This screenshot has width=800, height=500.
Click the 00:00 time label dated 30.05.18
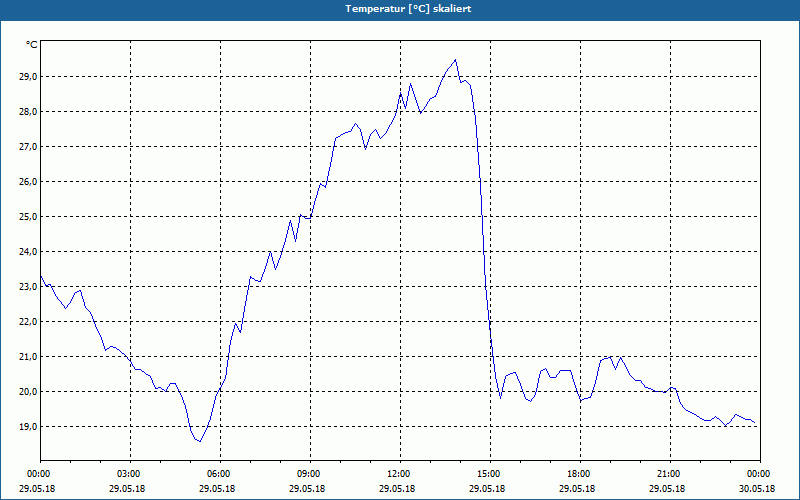pyautogui.click(x=758, y=474)
